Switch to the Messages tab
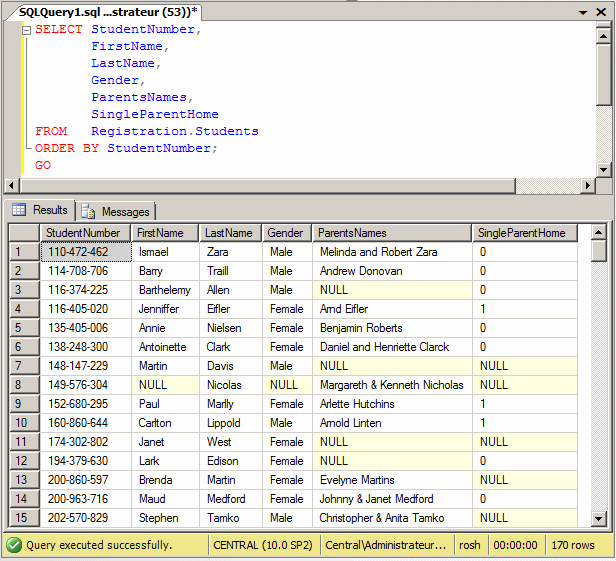The image size is (616, 561). 116,212
